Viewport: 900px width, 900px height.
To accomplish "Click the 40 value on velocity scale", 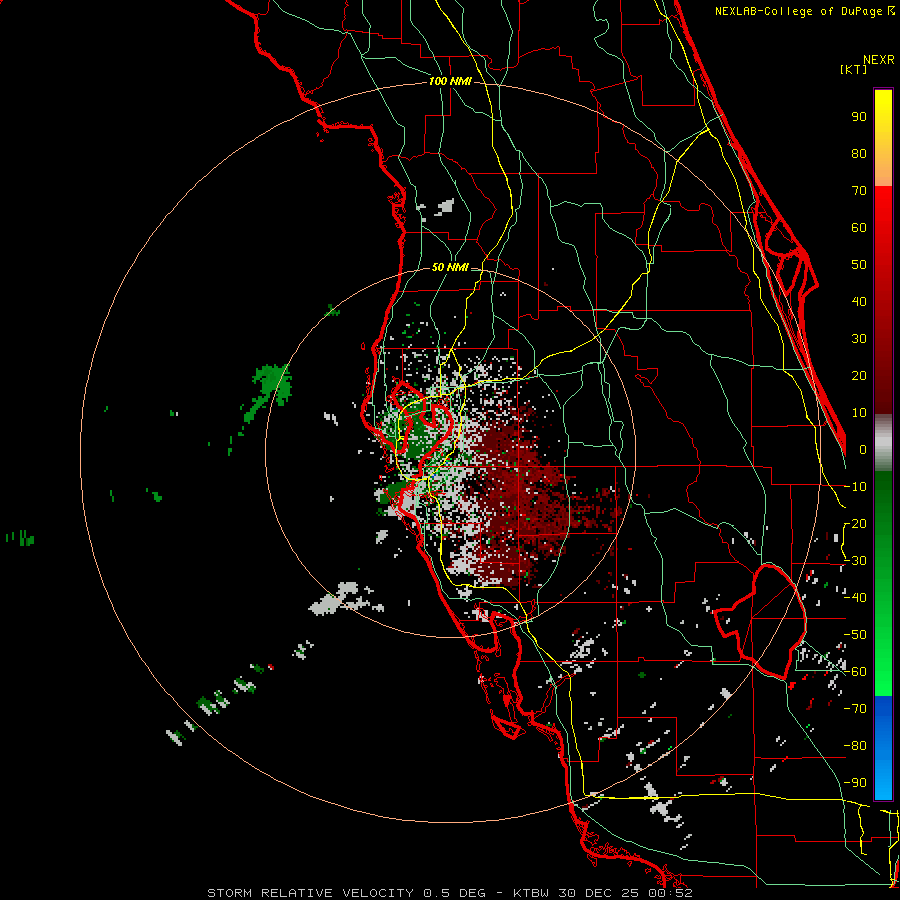I will point(859,302).
